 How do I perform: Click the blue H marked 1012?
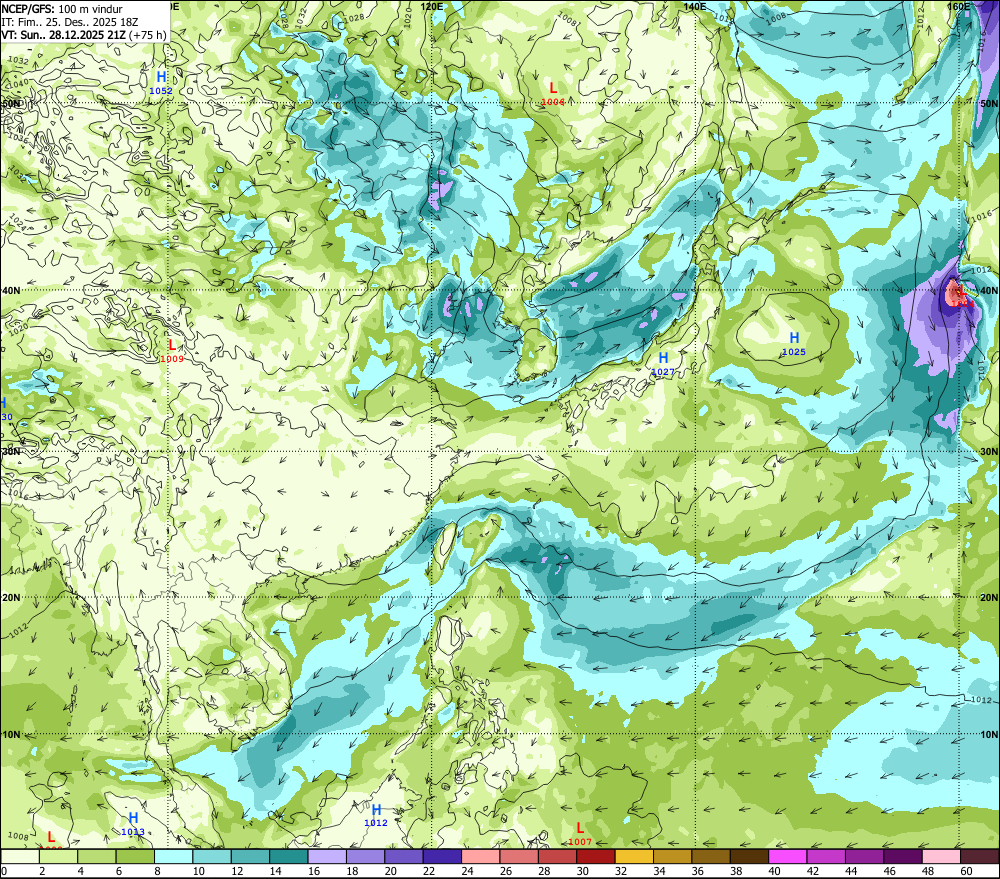click(x=376, y=810)
